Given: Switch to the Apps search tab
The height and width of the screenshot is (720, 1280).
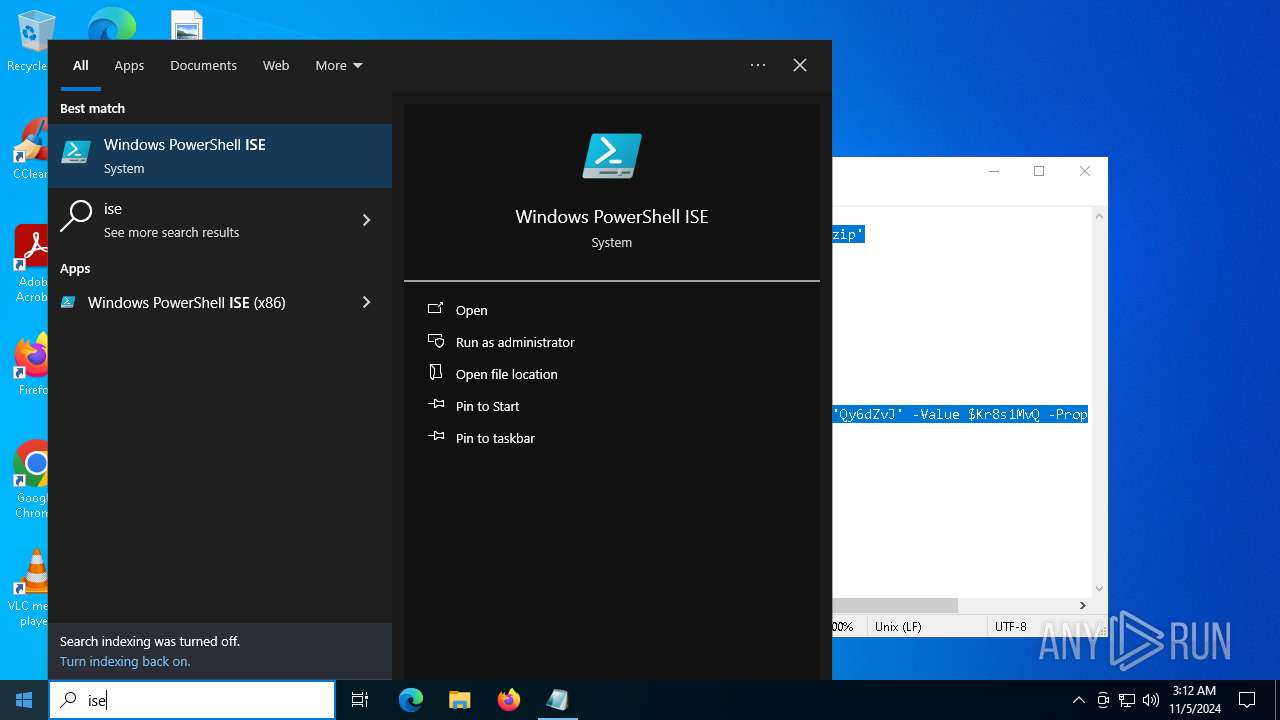Looking at the screenshot, I should click(129, 65).
